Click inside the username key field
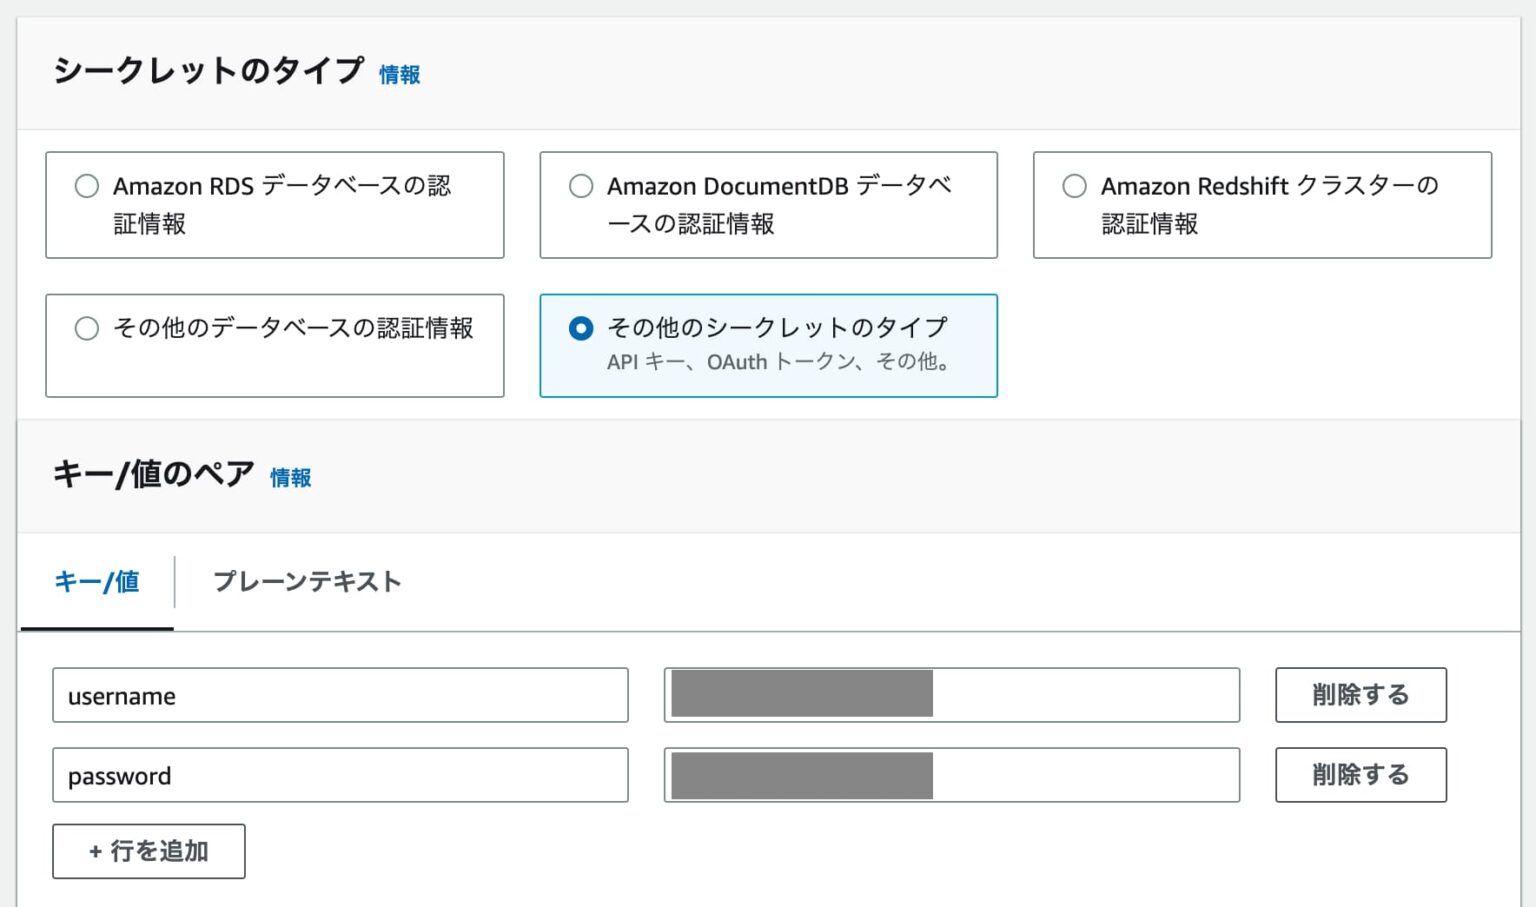Image resolution: width=1536 pixels, height=907 pixels. (340, 694)
